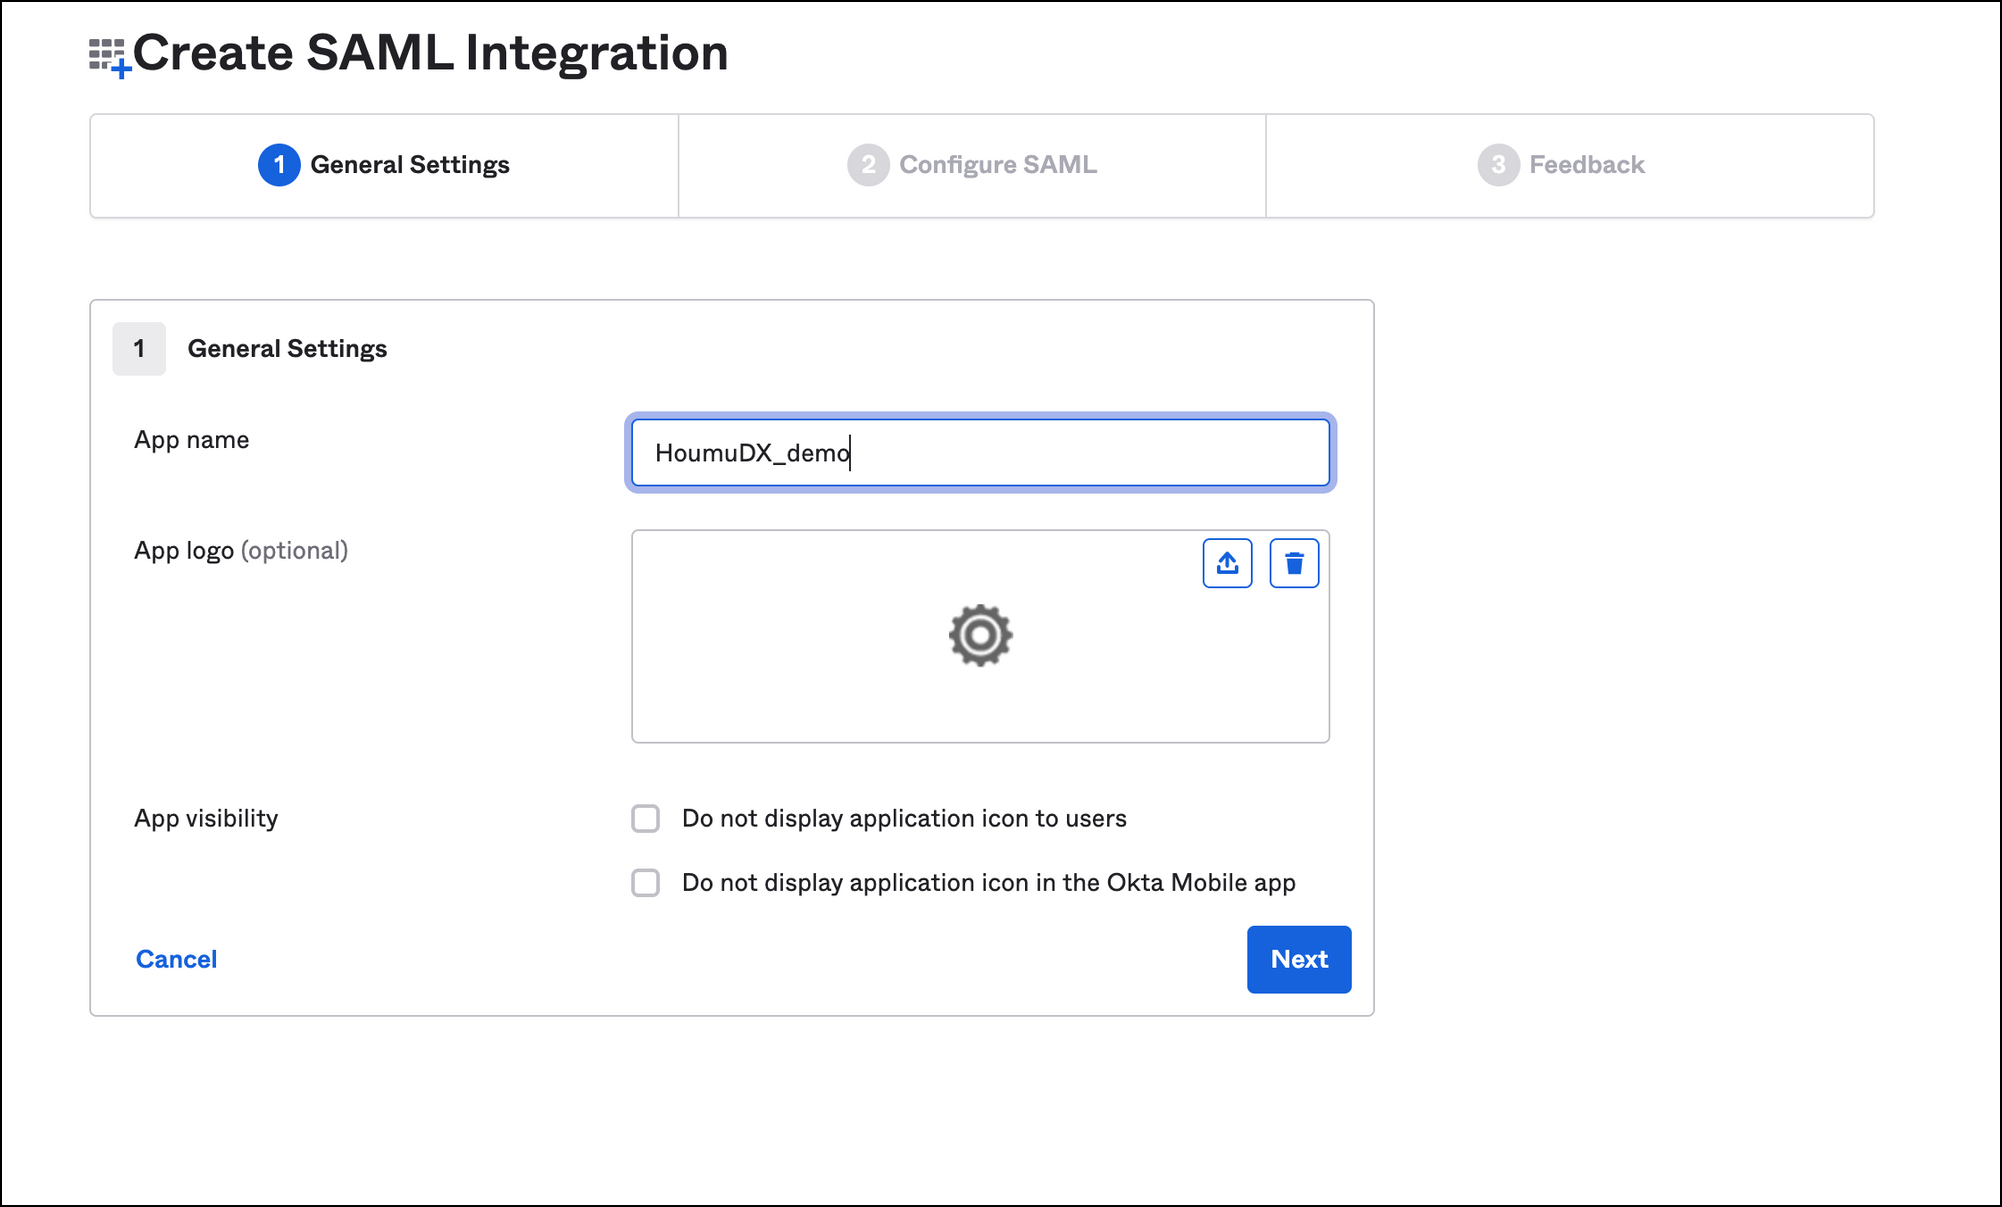Click the upload logo icon
The image size is (2002, 1207).
[x=1227, y=563]
